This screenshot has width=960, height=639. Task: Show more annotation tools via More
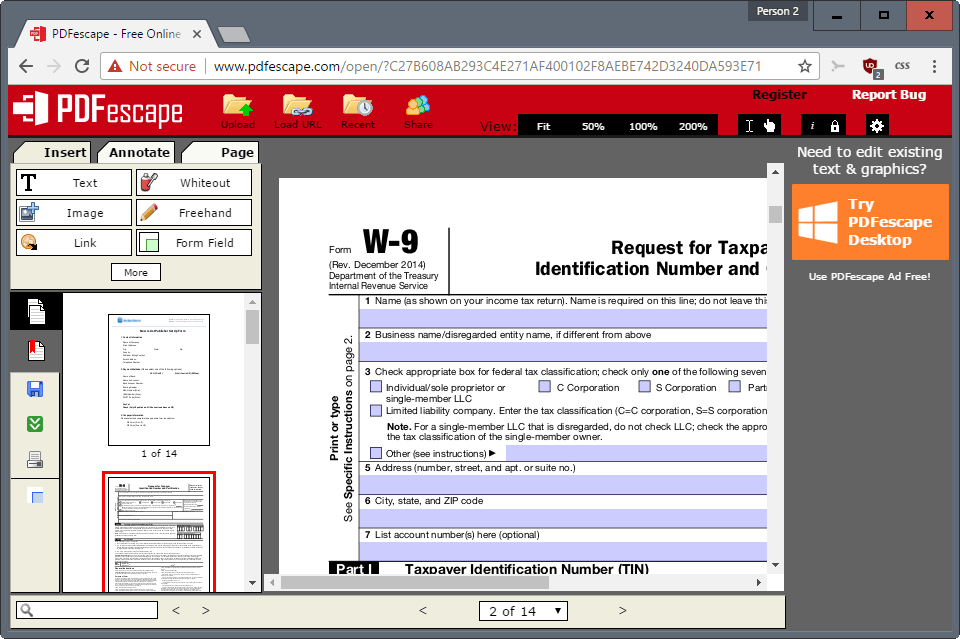pos(135,271)
